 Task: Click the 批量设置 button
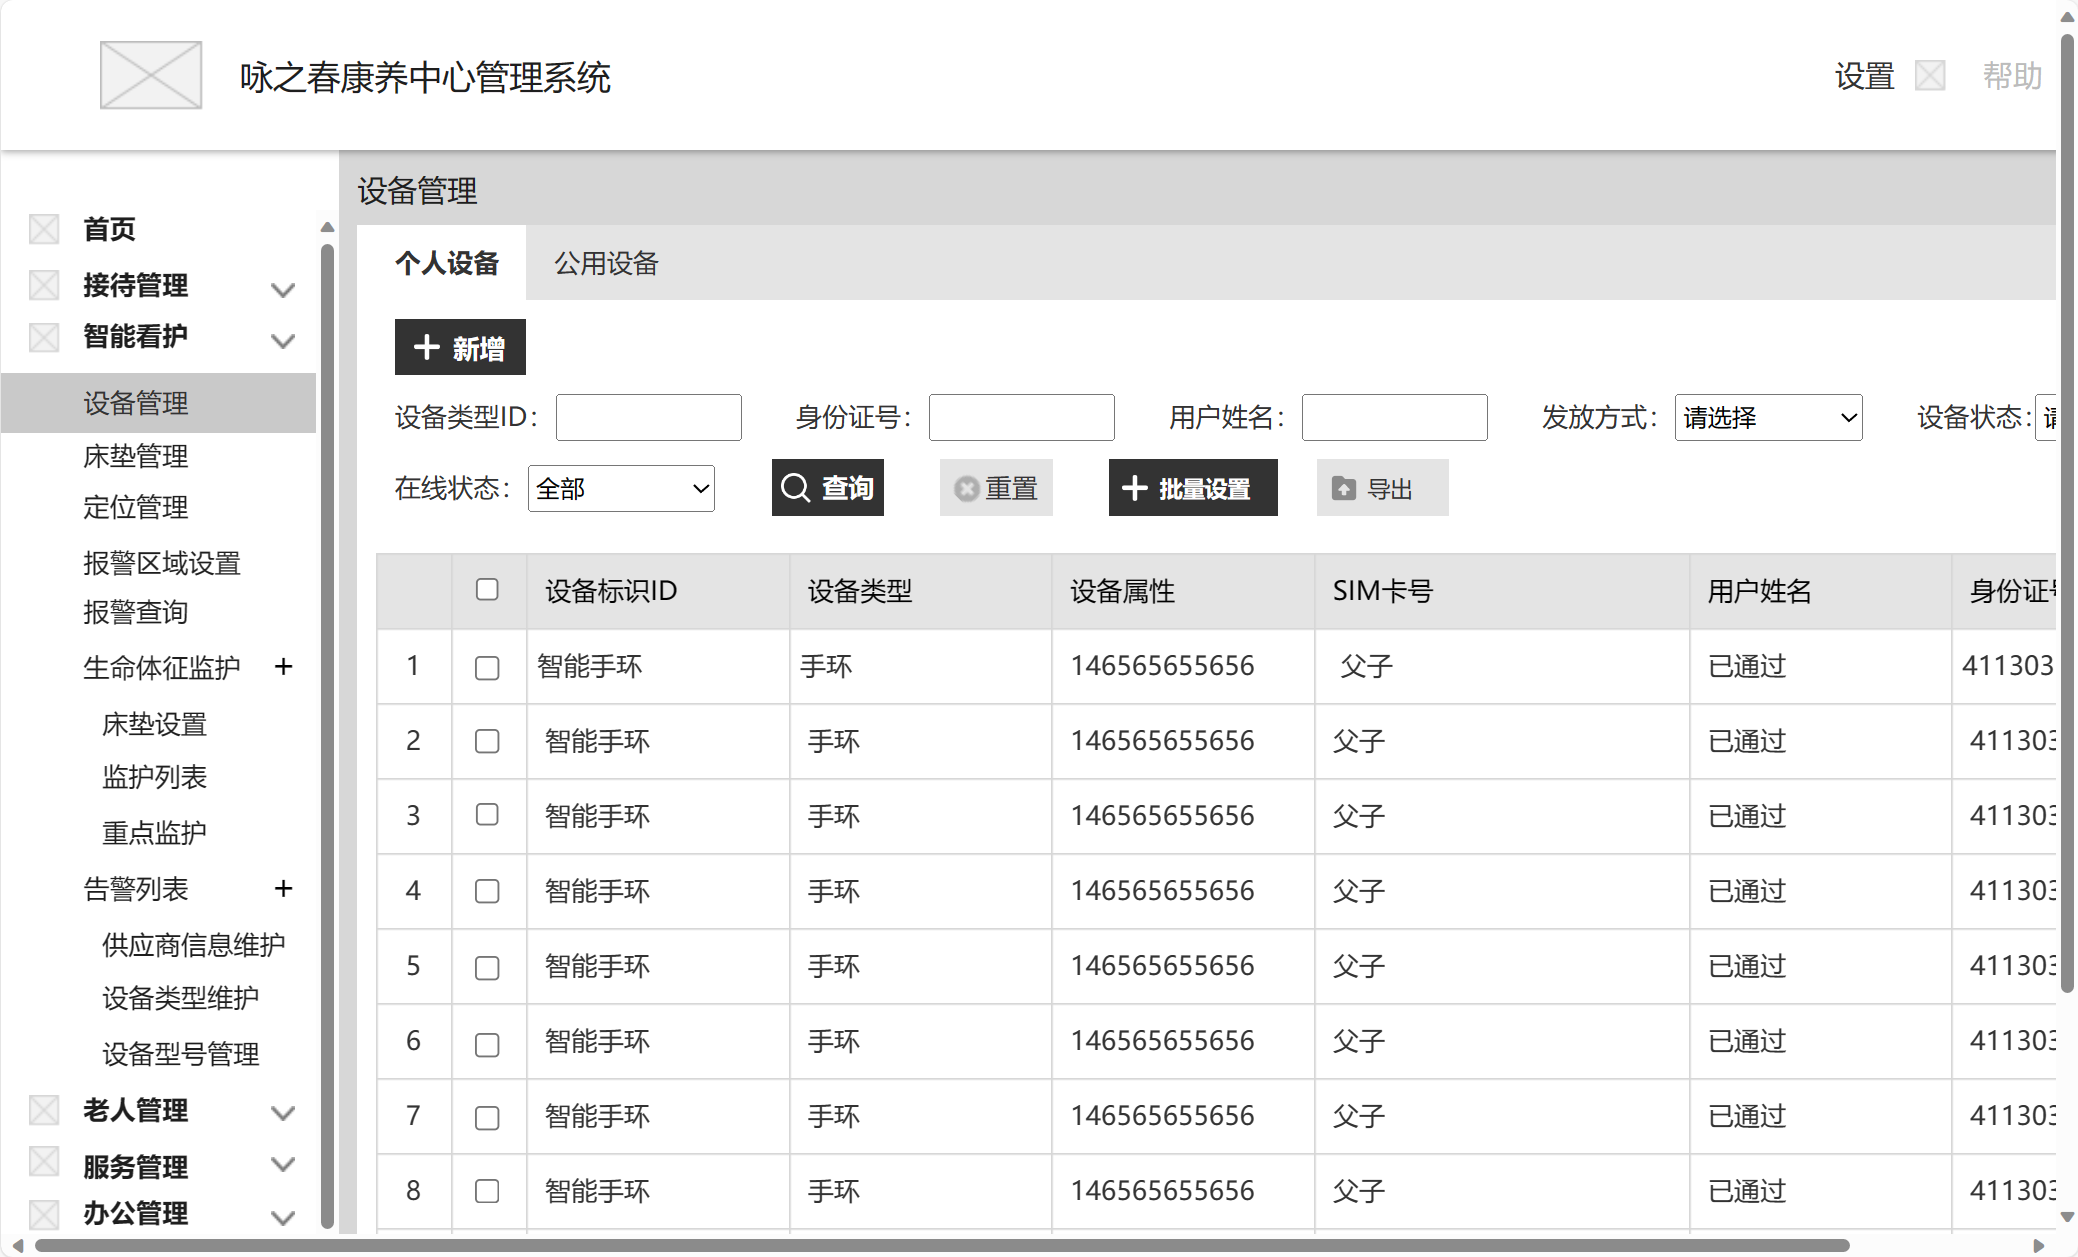[1193, 488]
